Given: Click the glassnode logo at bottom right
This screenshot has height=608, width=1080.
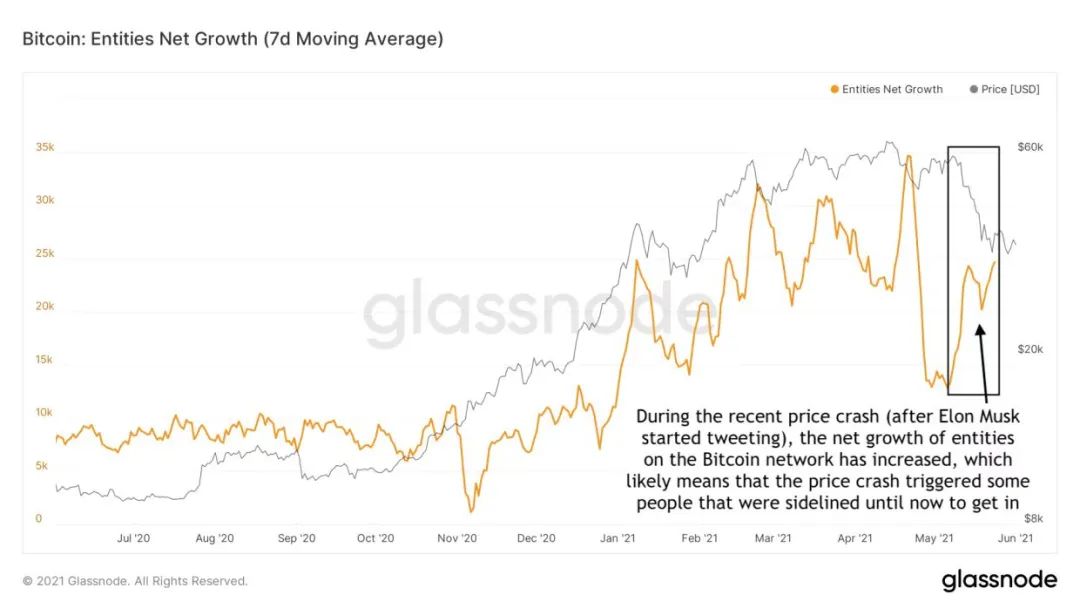Looking at the screenshot, I should point(999,580).
